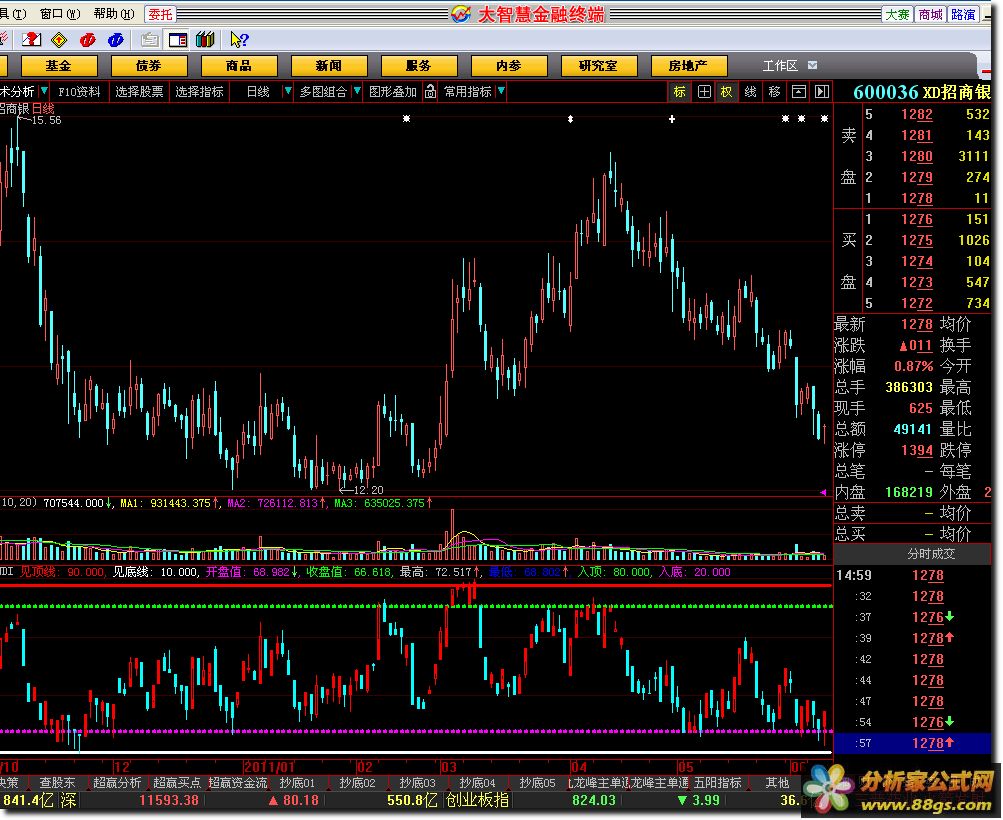
Task: Switch to the 商品 tab
Action: pyautogui.click(x=239, y=65)
